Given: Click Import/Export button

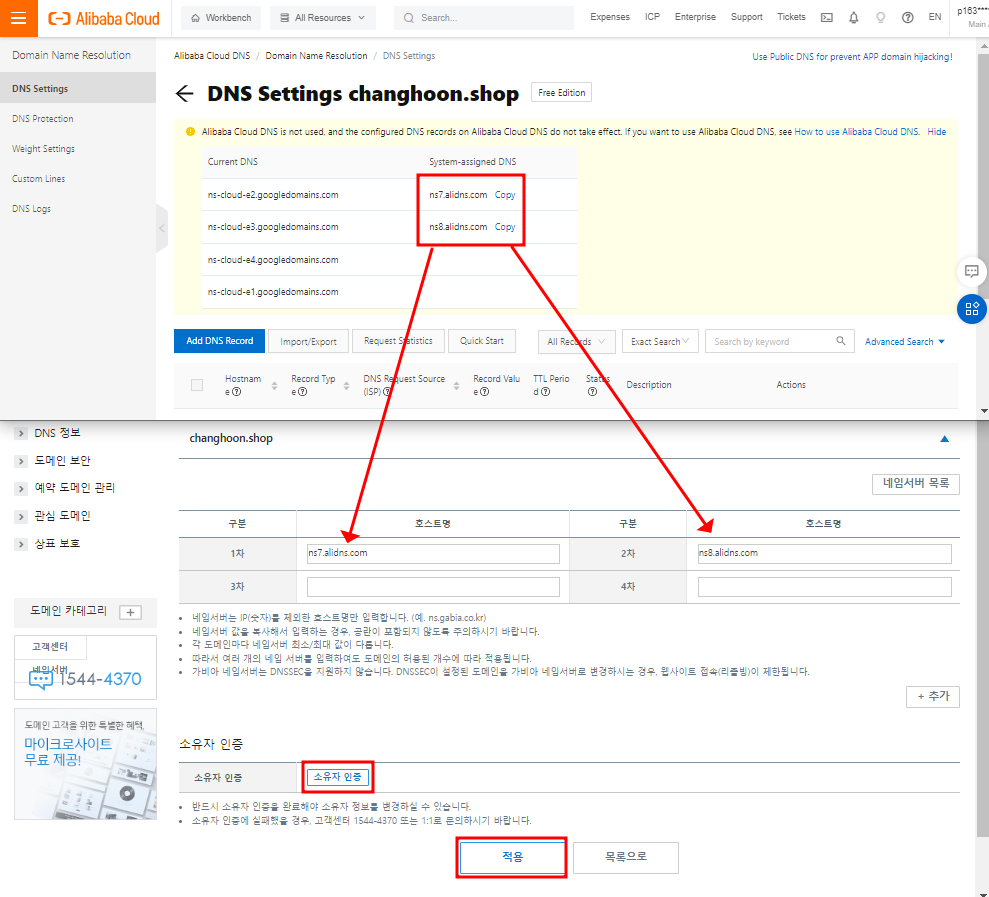Looking at the screenshot, I should point(308,341).
